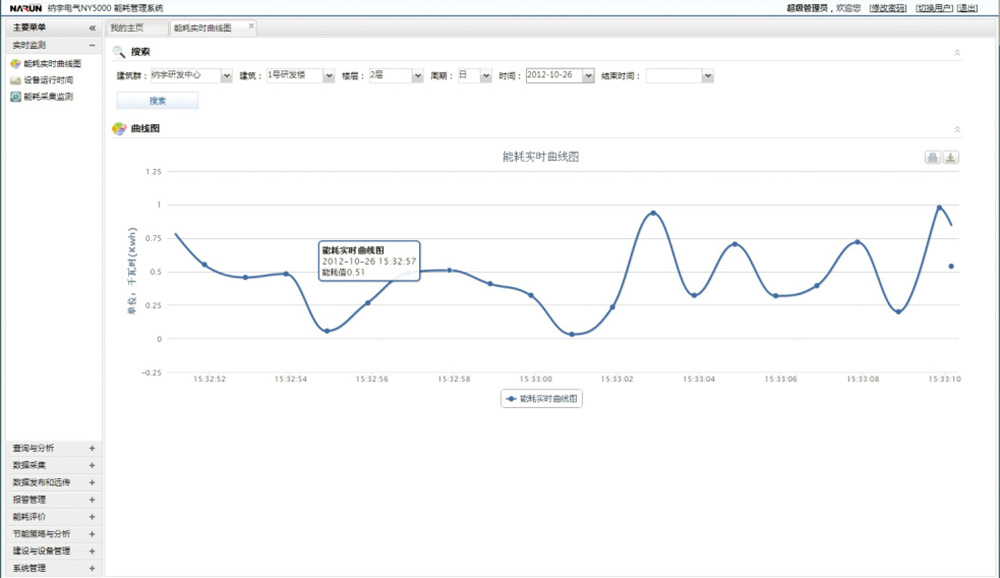Collapse the 搜索 panel with its chevron

coord(957,52)
